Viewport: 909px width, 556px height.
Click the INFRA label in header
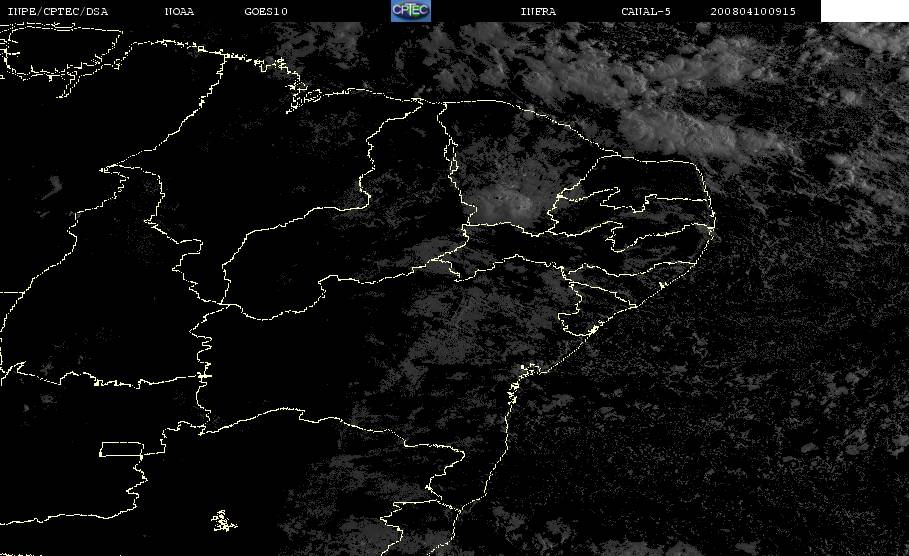pyautogui.click(x=538, y=12)
